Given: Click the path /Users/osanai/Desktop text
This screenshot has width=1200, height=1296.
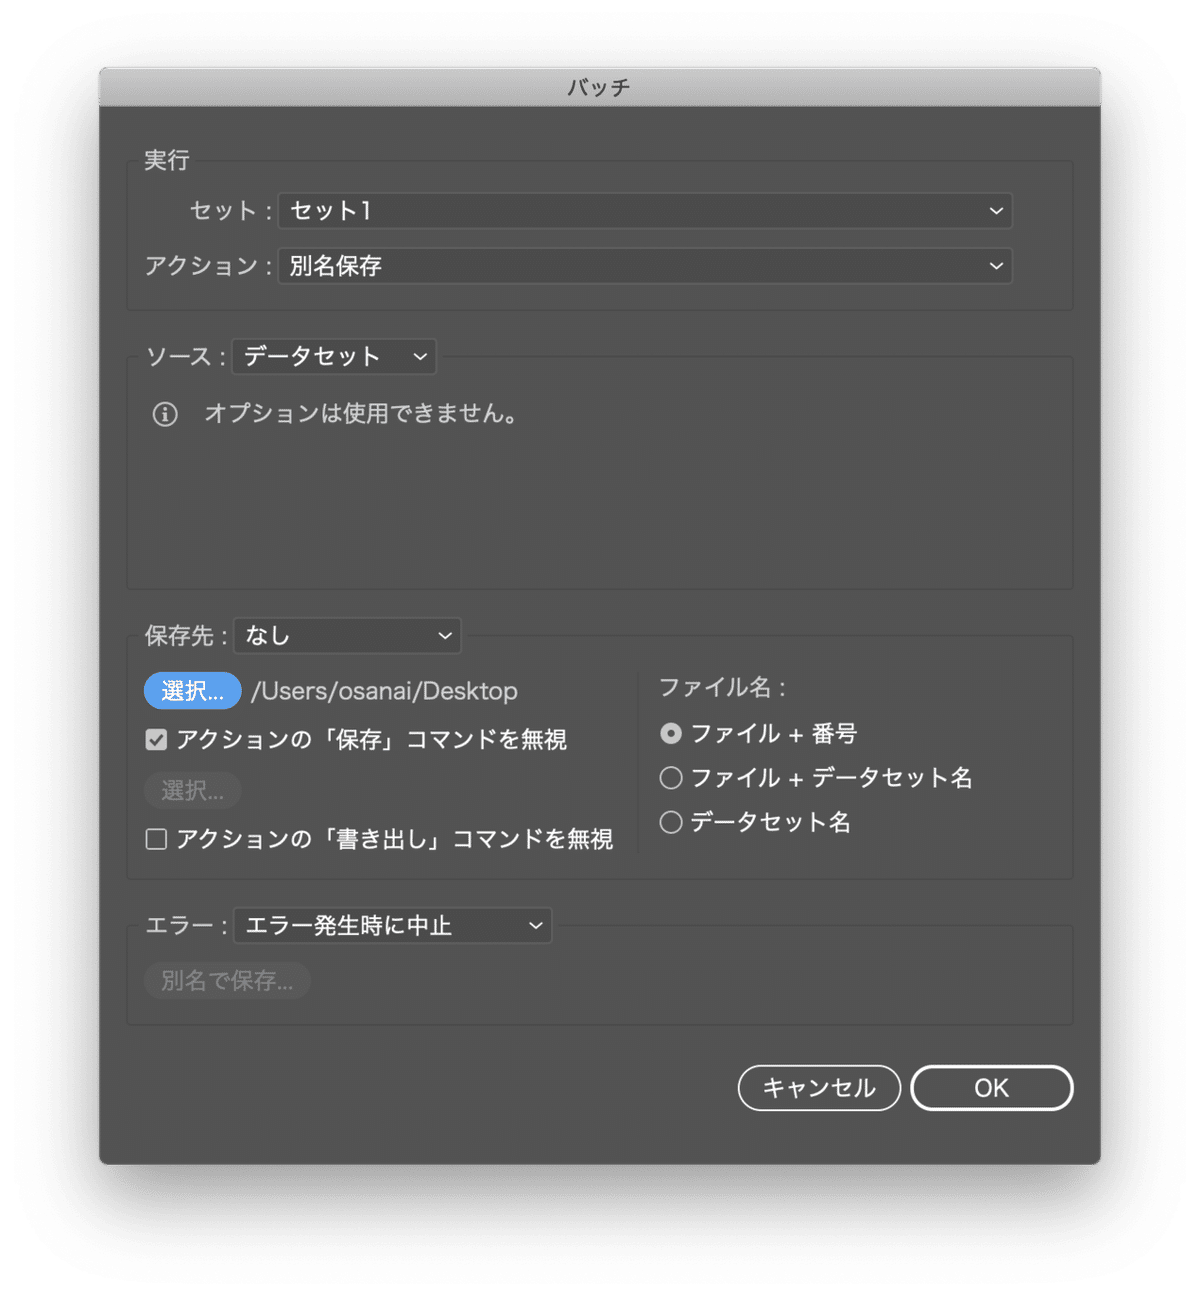Looking at the screenshot, I should tap(384, 690).
